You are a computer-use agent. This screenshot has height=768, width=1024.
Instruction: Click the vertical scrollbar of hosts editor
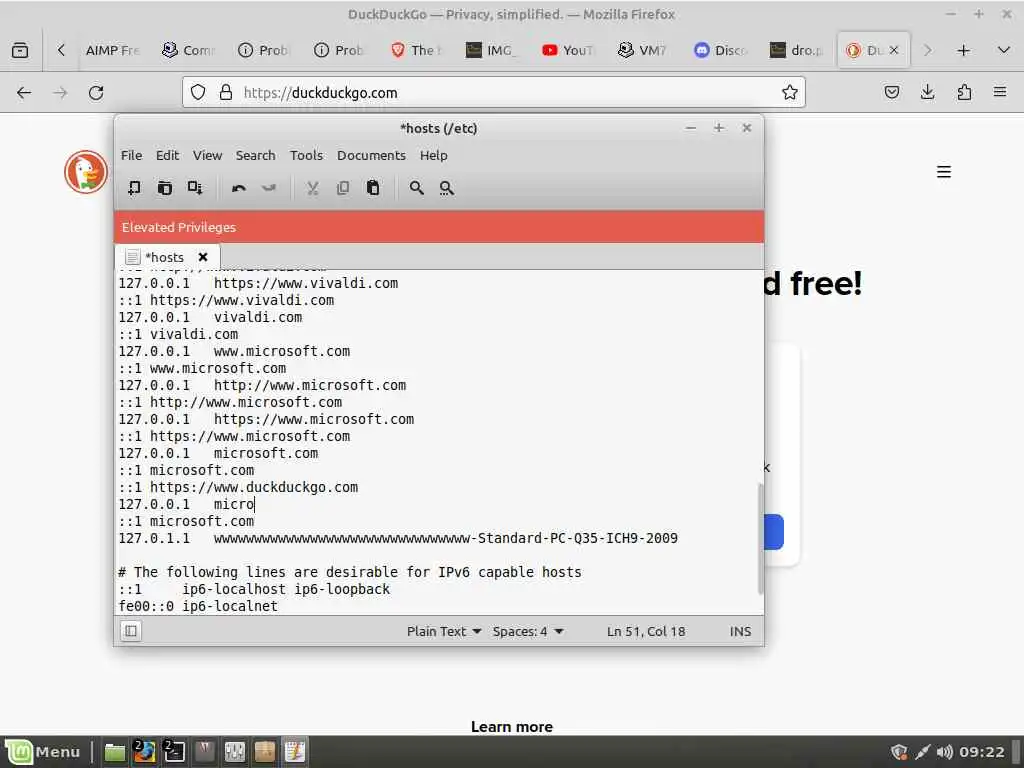coord(760,539)
